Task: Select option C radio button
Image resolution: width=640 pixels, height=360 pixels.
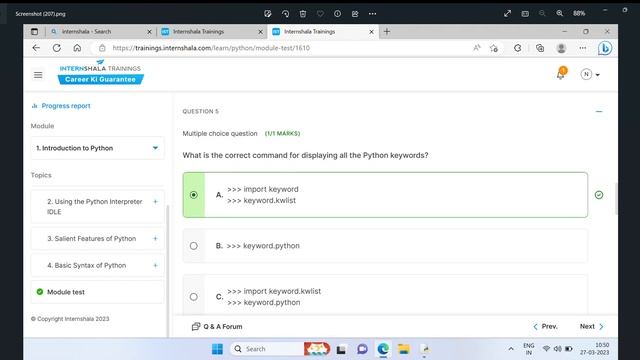Action: 193,297
